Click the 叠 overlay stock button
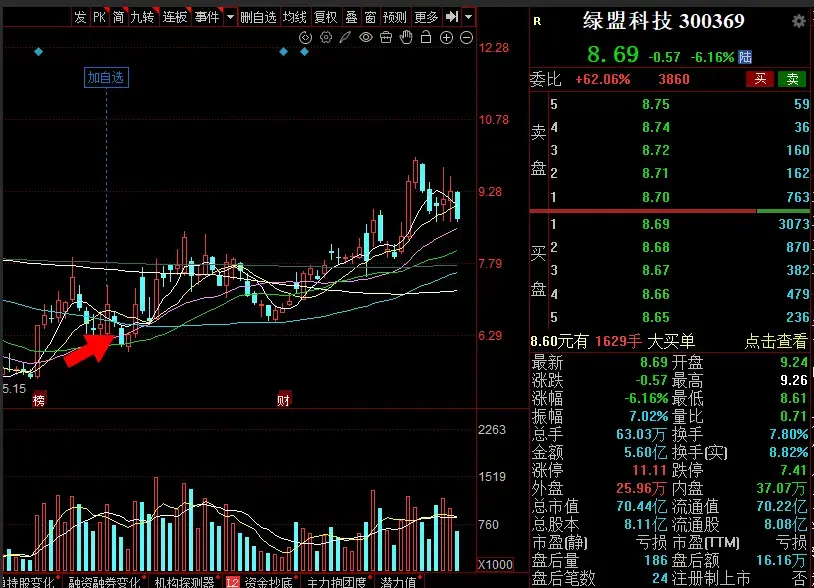Screen dimensions: 814x588 tap(351, 17)
